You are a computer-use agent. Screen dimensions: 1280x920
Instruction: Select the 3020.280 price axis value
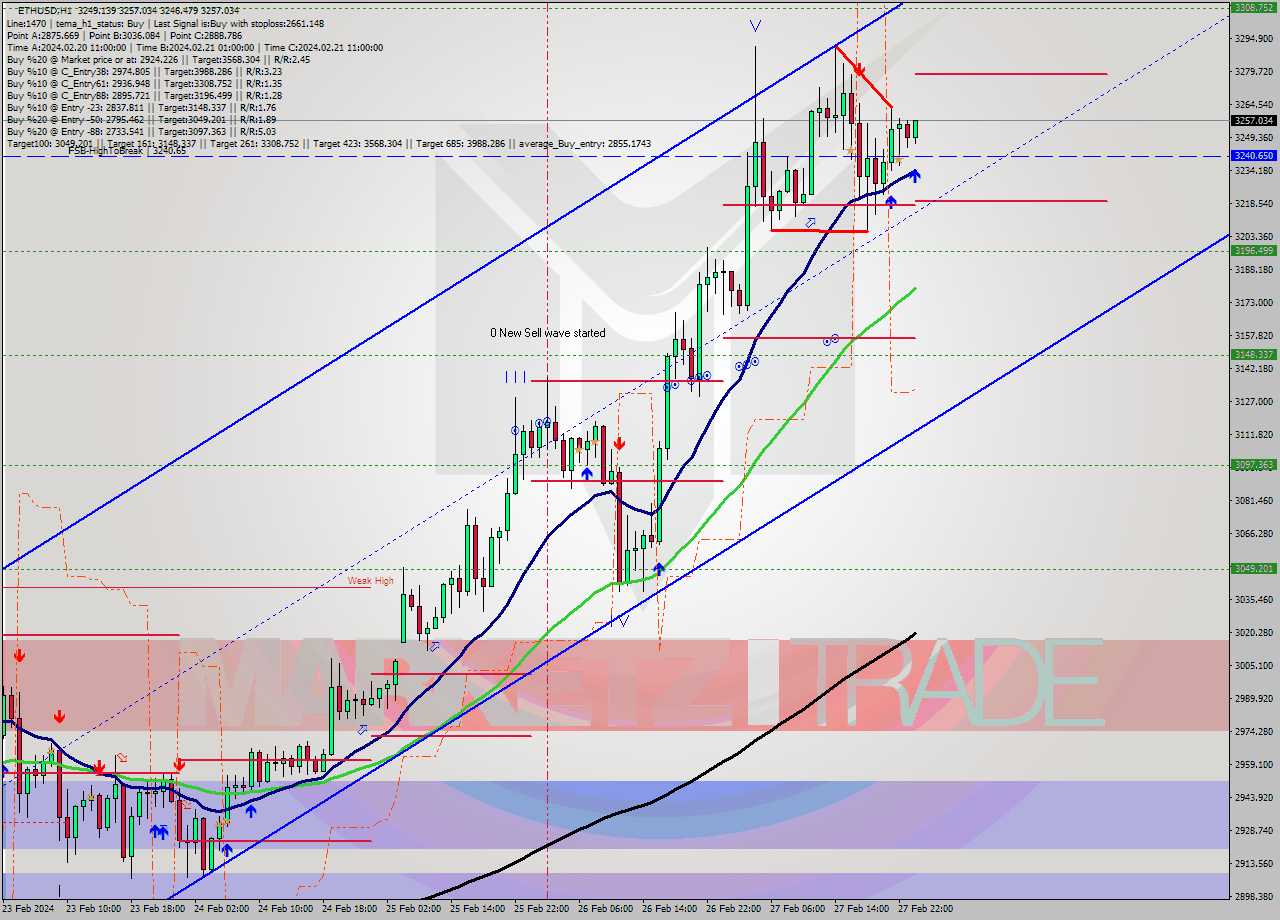click(x=1254, y=632)
